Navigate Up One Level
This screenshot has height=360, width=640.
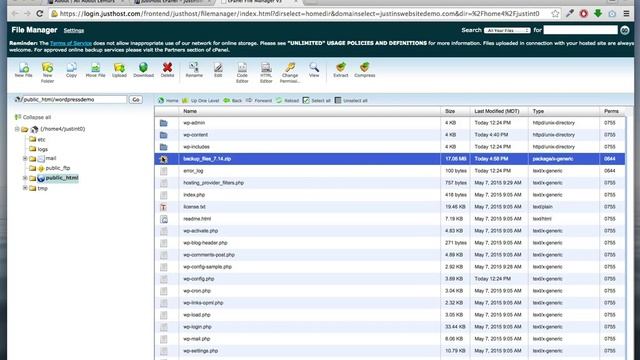[x=200, y=100]
